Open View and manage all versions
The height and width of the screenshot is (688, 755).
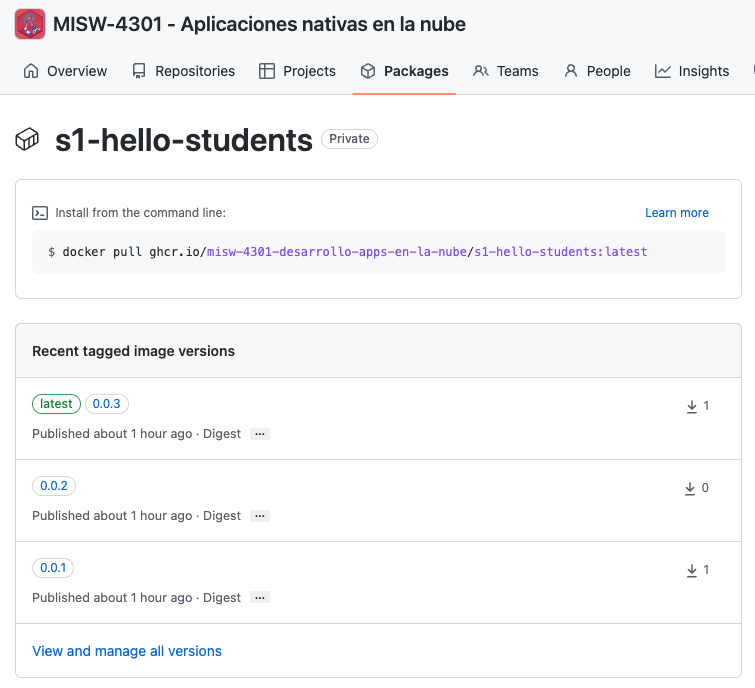pos(127,651)
